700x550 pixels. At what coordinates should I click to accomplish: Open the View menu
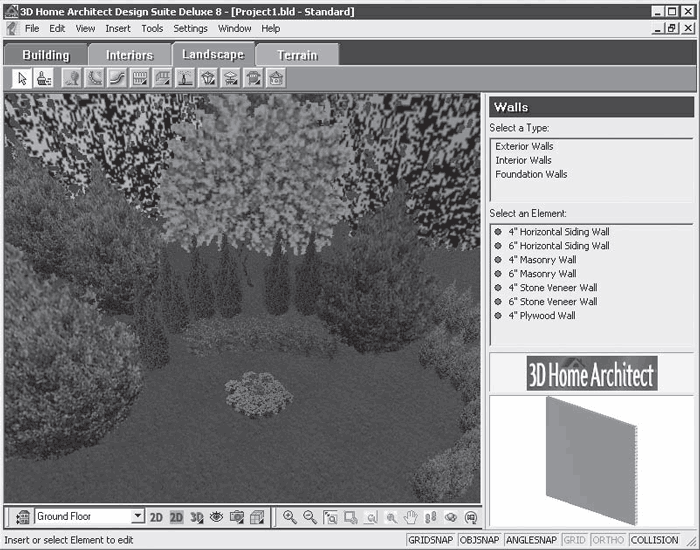click(85, 29)
